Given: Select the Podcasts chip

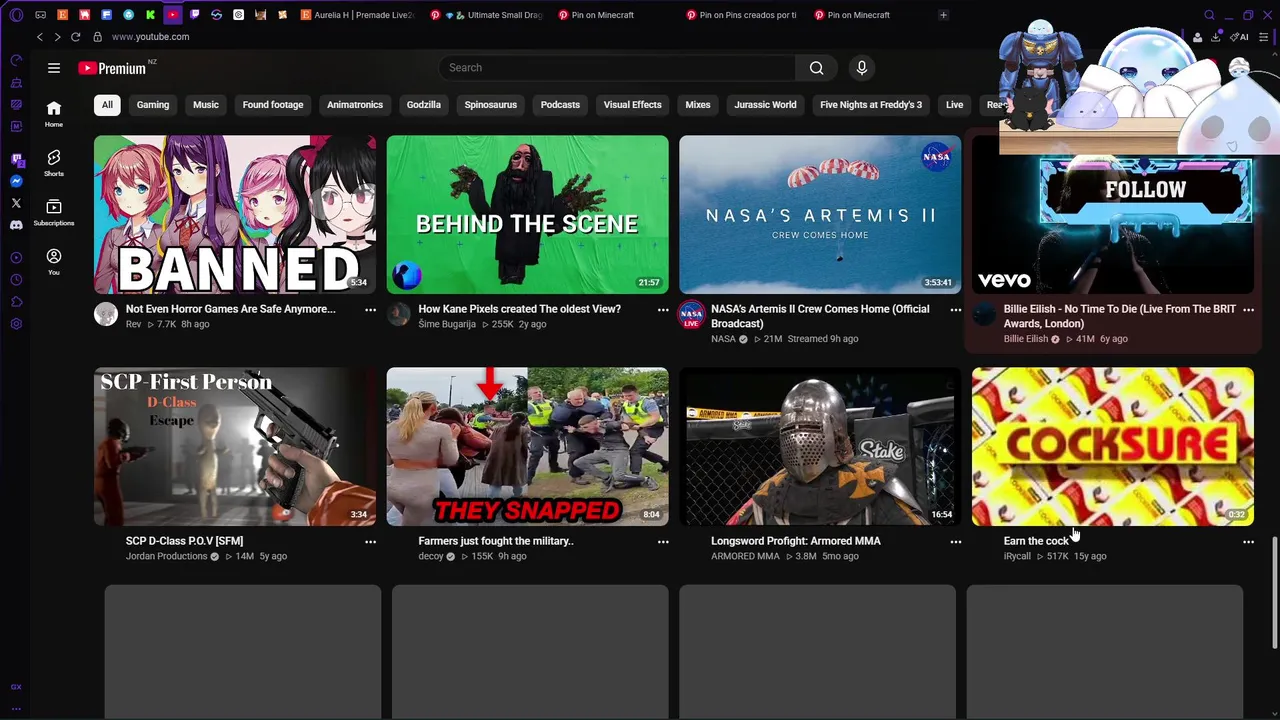Looking at the screenshot, I should coord(560,105).
